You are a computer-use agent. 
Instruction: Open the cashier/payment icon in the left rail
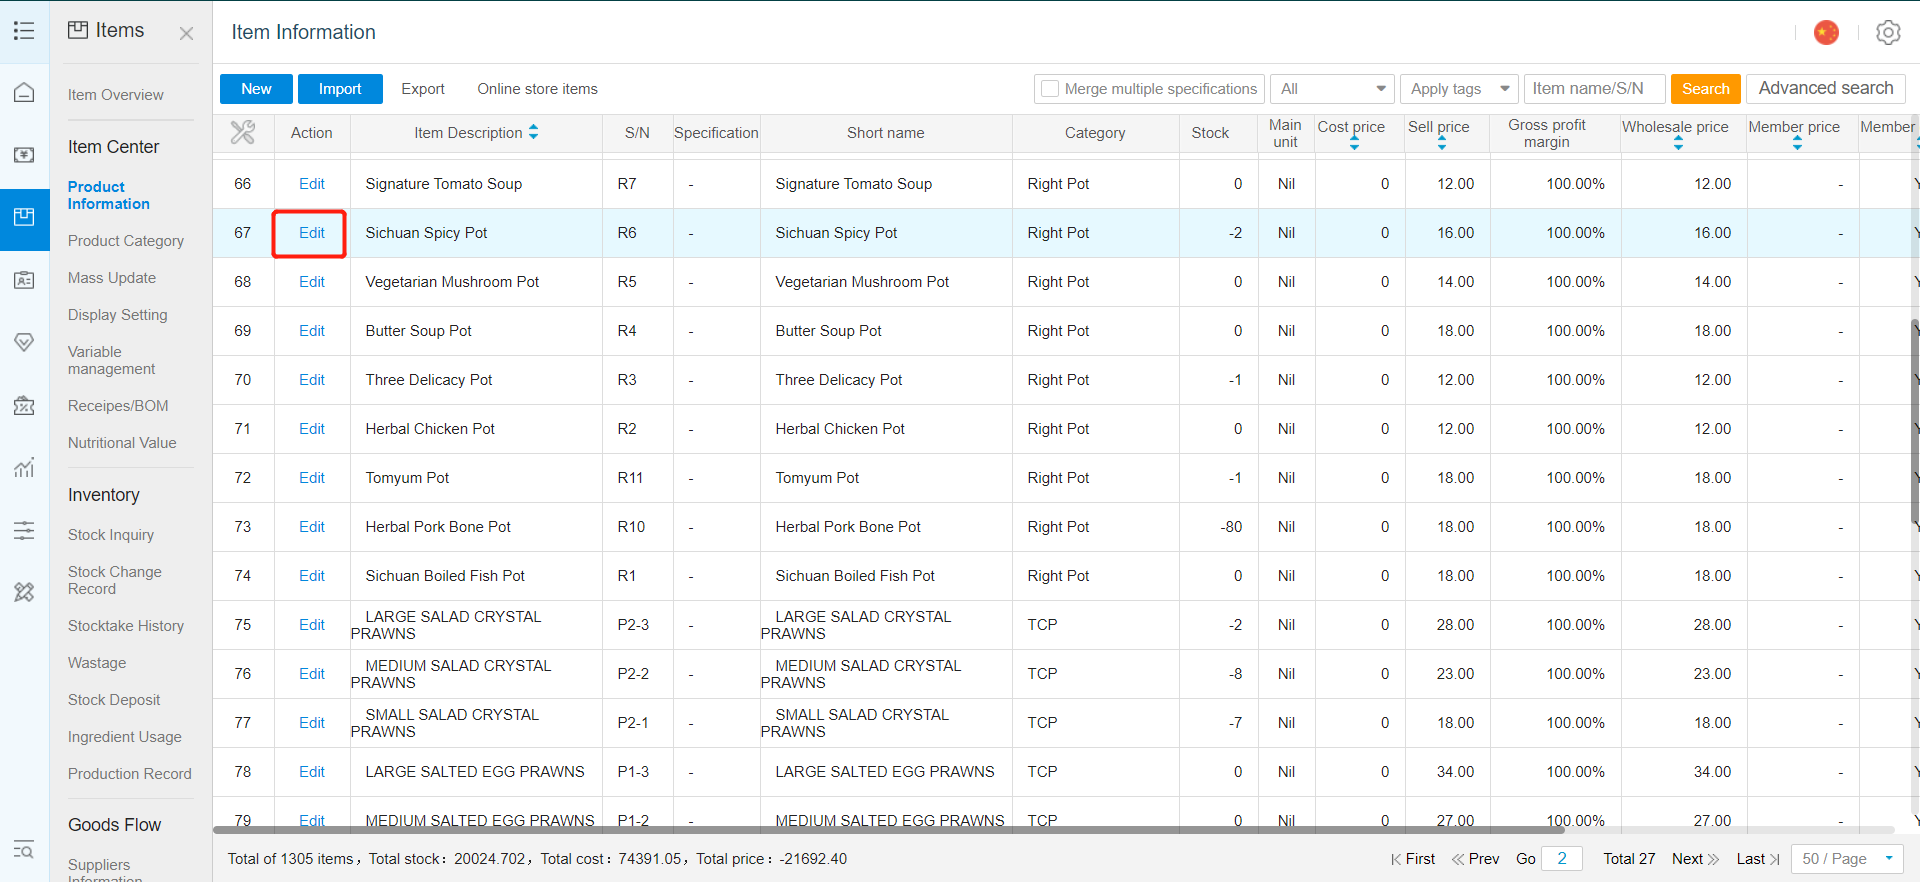point(24,155)
